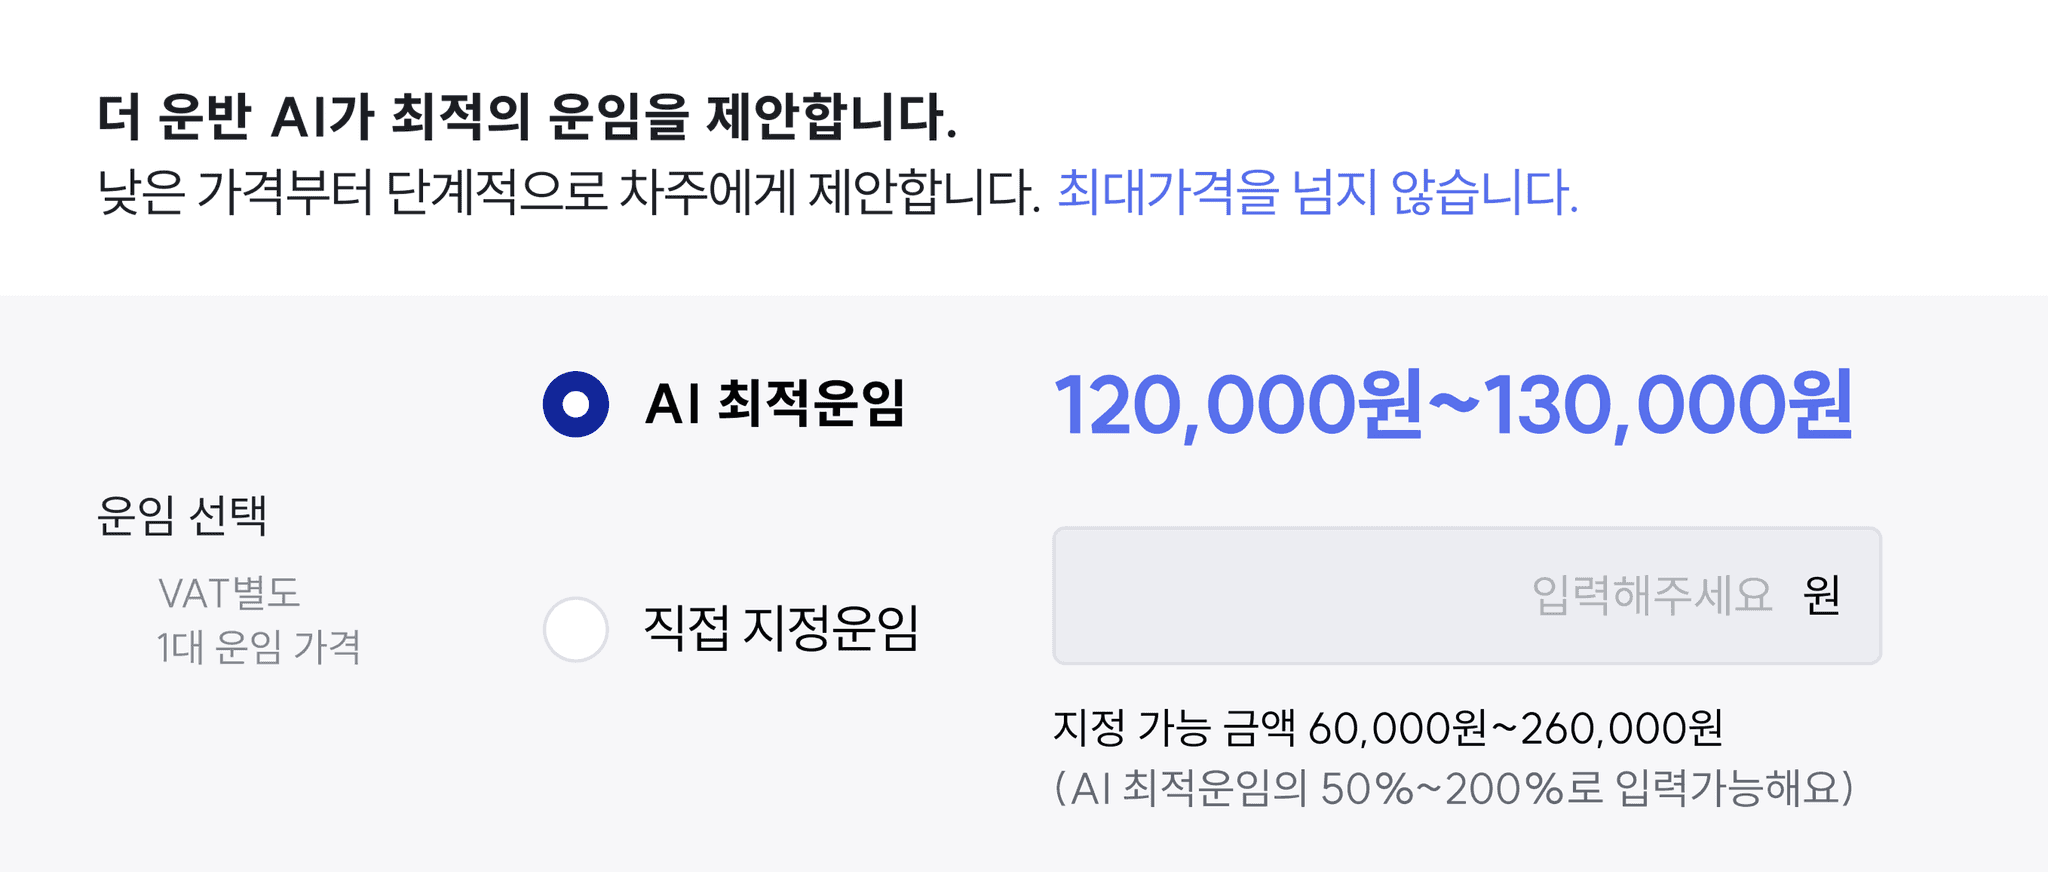Image resolution: width=2048 pixels, height=872 pixels.
Task: Click the 1대 운임 가격 label
Action: 258,650
